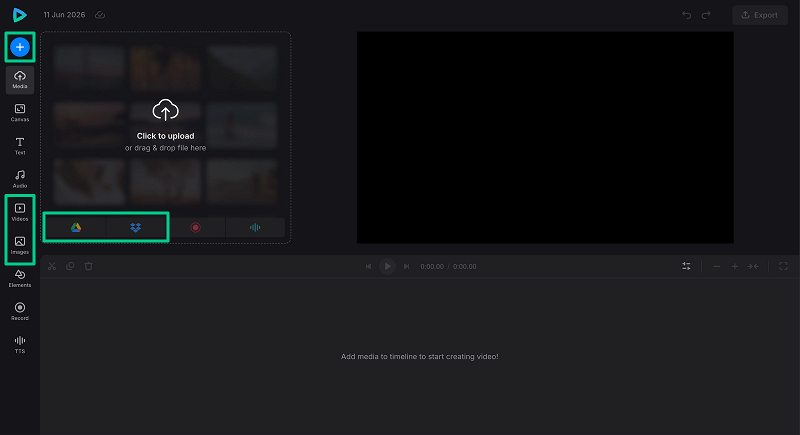
Task: Click the blue plus add button
Action: [20, 47]
